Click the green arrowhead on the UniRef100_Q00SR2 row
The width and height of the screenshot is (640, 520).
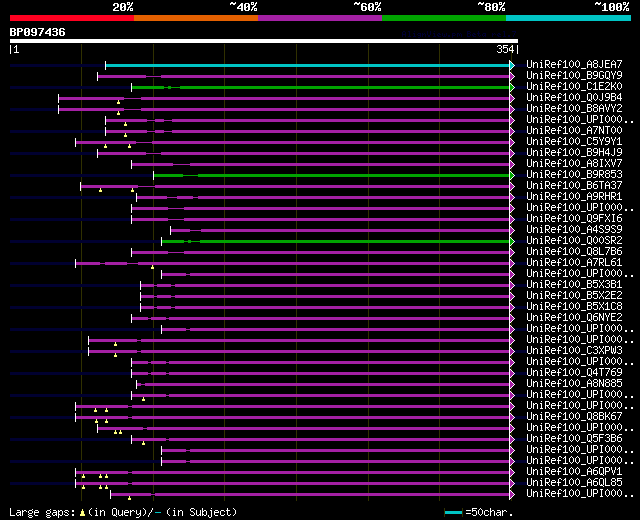[512, 241]
